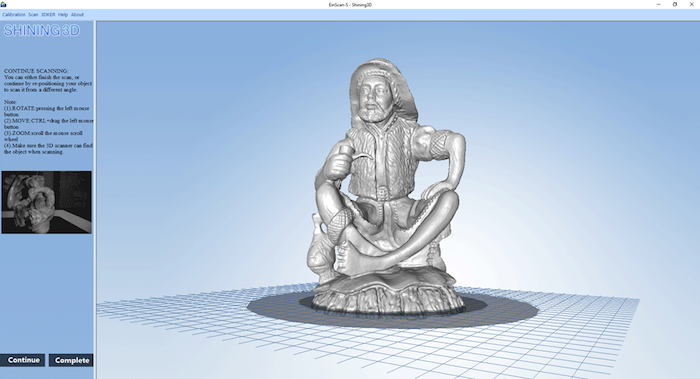
Task: Open the Scan menu
Action: pos(33,15)
